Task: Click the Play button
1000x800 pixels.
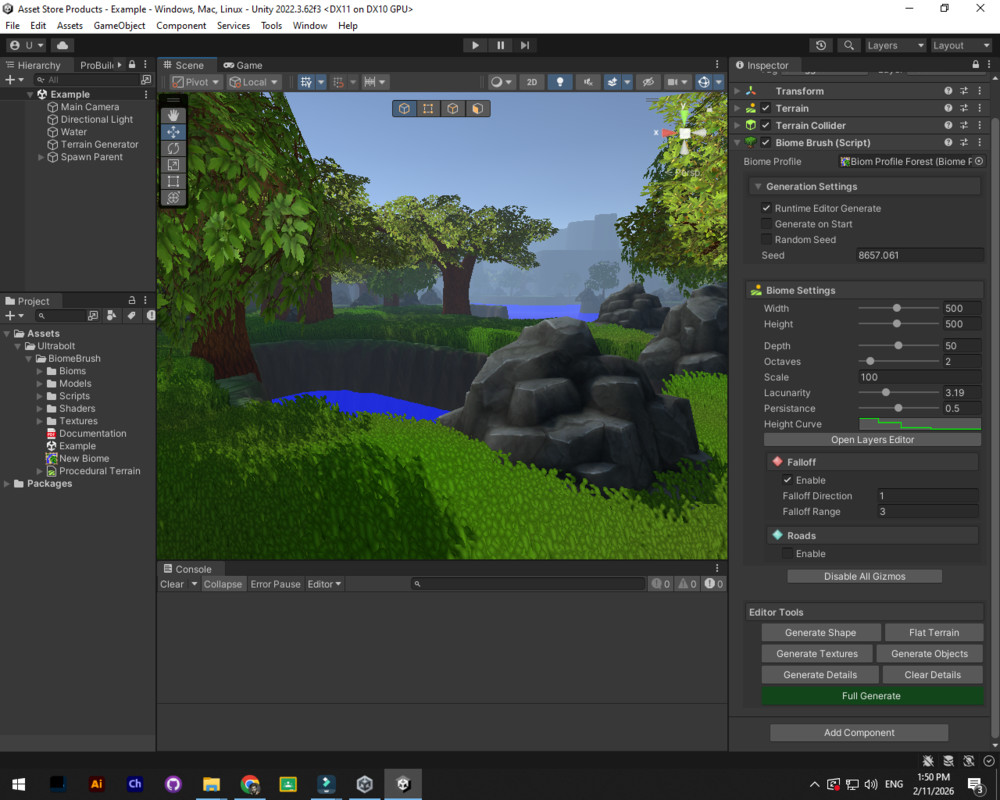Action: [x=475, y=45]
